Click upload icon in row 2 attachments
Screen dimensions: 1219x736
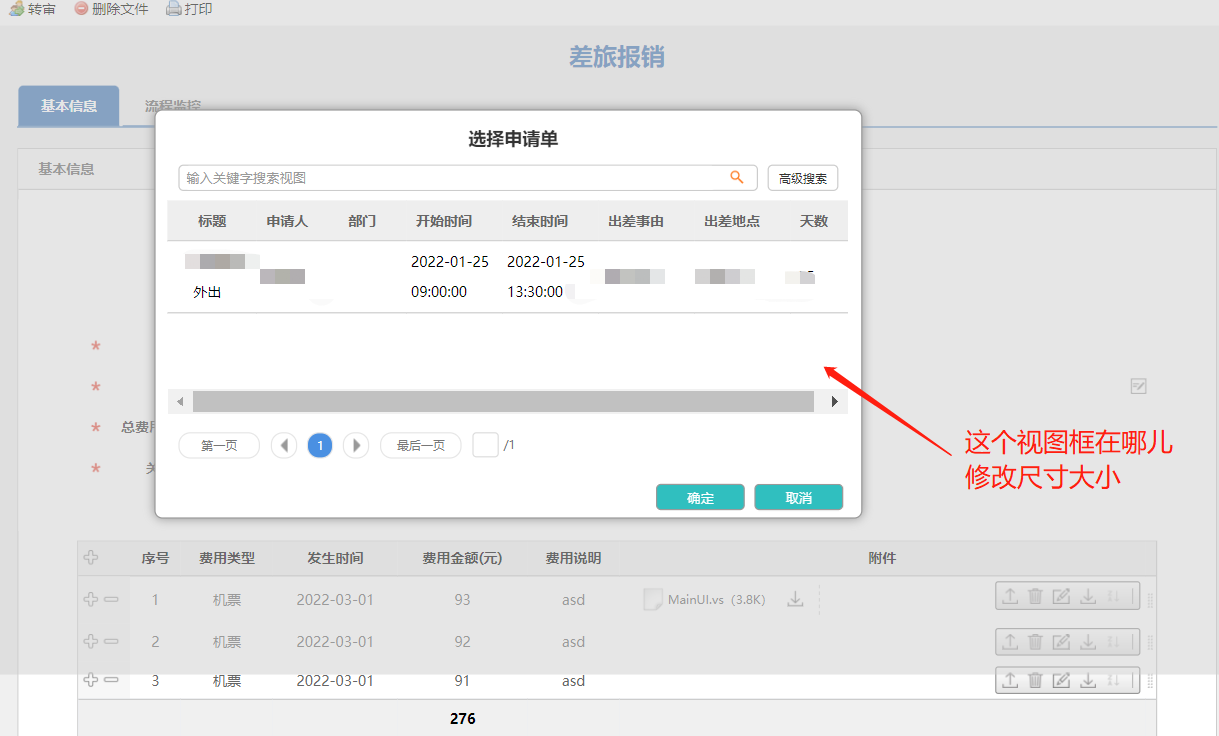tap(1010, 640)
